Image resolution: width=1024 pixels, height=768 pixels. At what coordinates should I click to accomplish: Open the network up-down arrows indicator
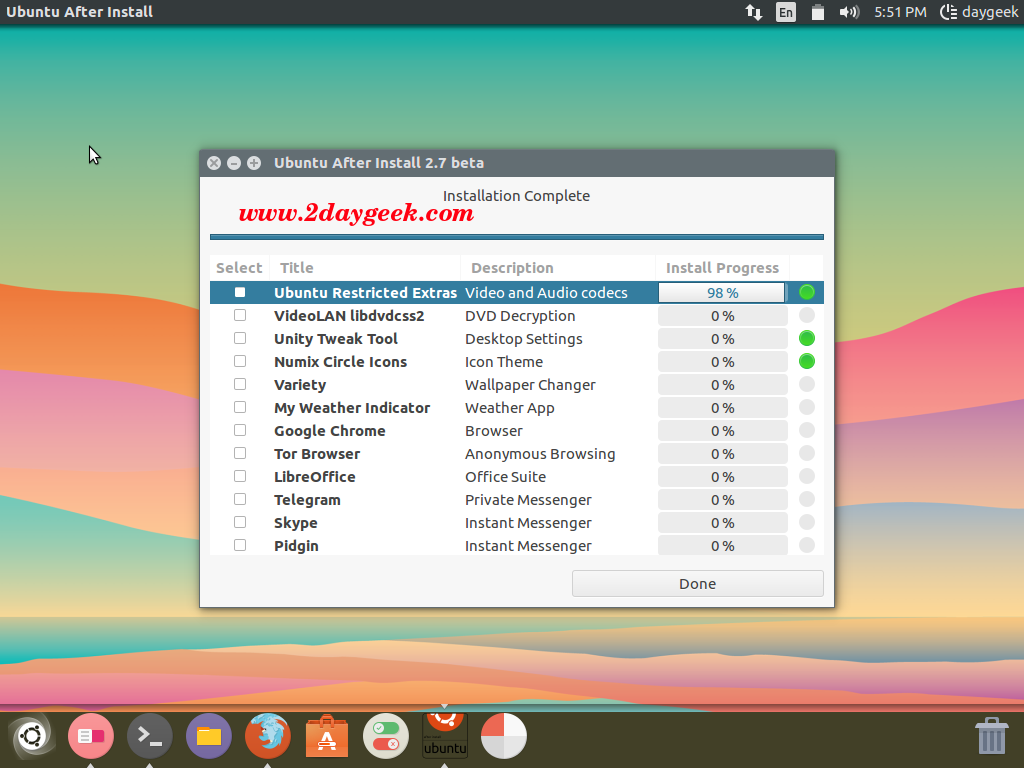pyautogui.click(x=754, y=12)
